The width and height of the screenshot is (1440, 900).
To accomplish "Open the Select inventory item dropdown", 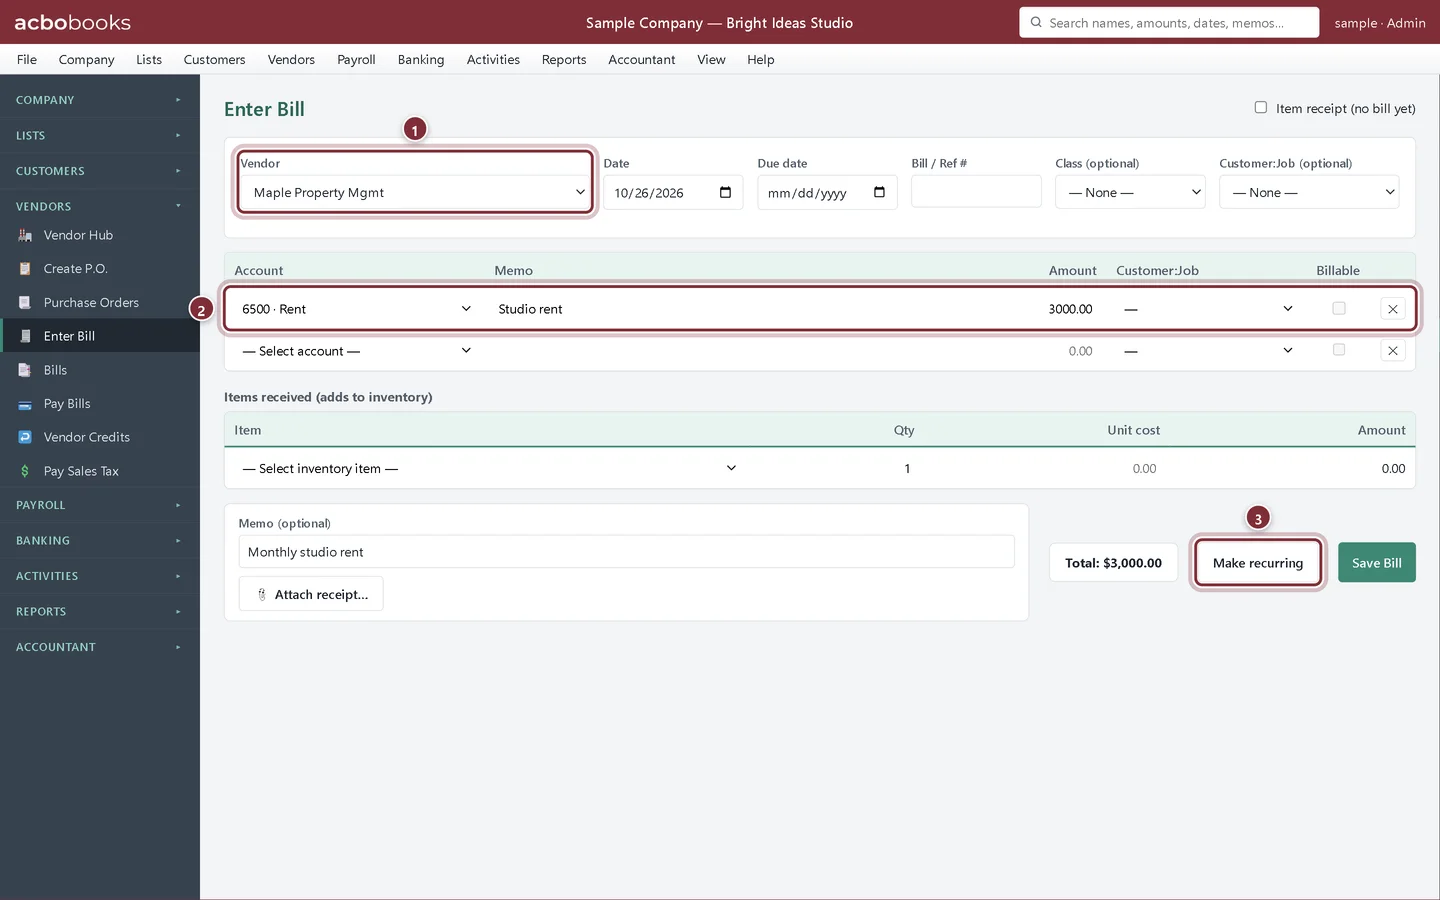I will click(x=490, y=468).
